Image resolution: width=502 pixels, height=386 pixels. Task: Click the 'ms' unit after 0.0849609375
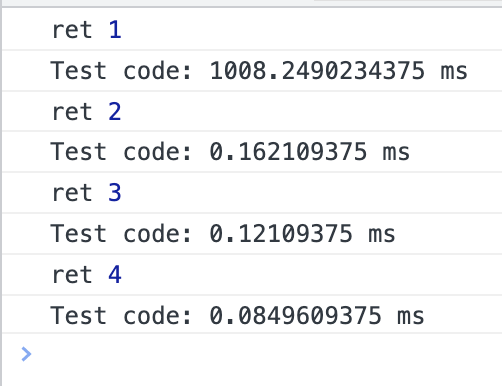click(x=410, y=317)
